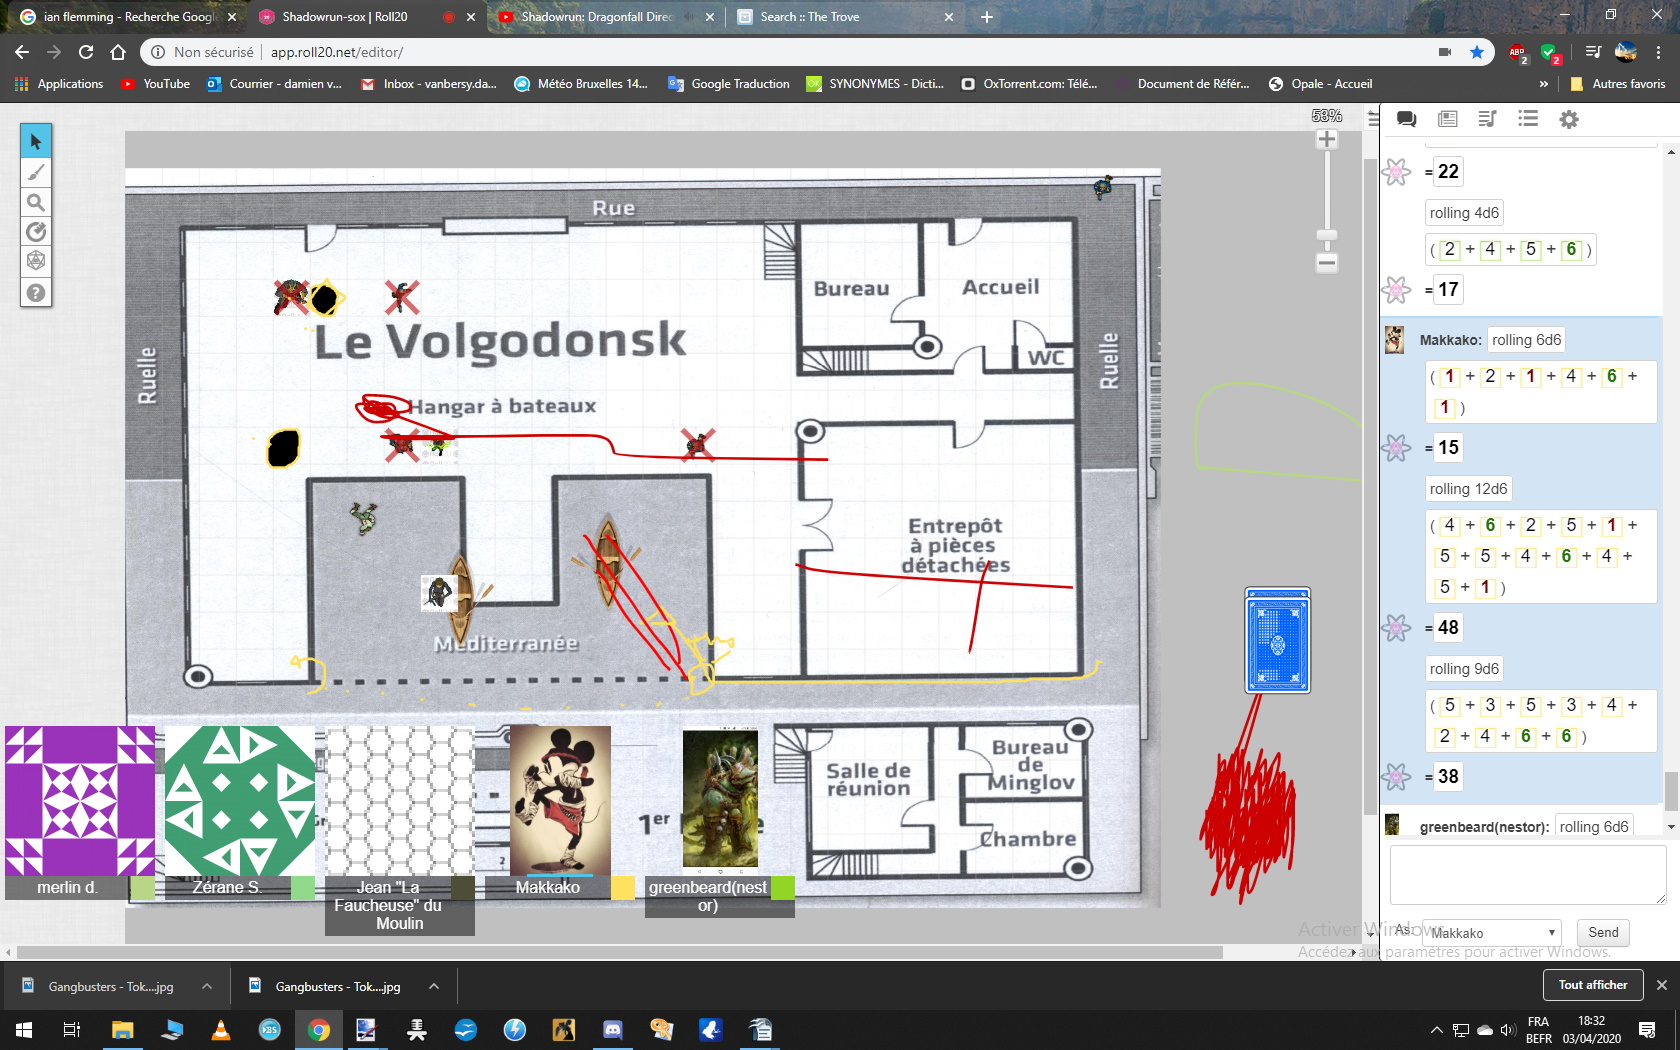Open the Jukebox tab in sidebar
The height and width of the screenshot is (1050, 1680).
pos(1487,119)
